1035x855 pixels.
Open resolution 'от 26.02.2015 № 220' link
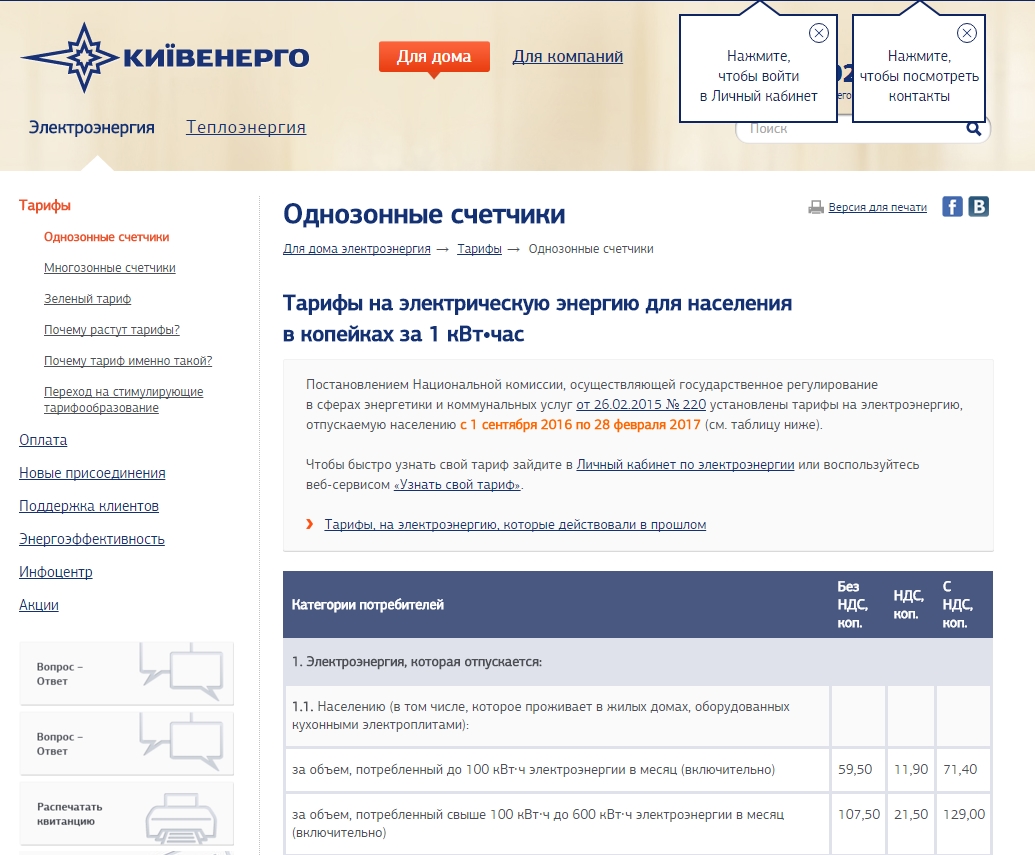point(641,405)
